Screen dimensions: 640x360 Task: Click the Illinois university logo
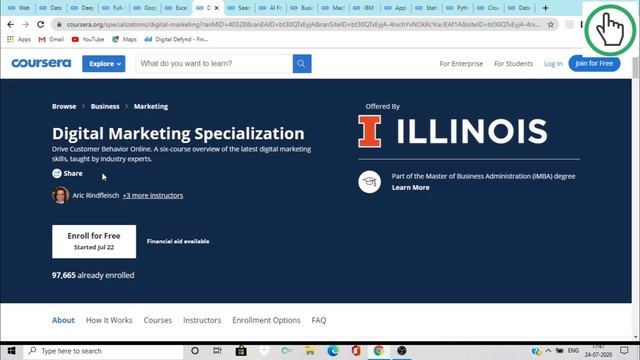click(x=453, y=131)
